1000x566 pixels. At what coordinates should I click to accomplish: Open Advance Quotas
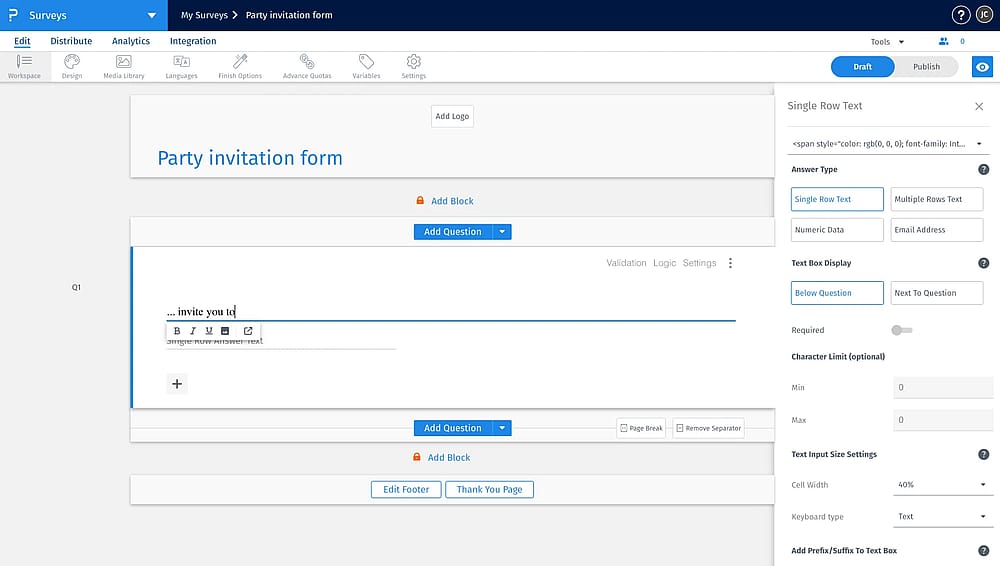pos(307,66)
